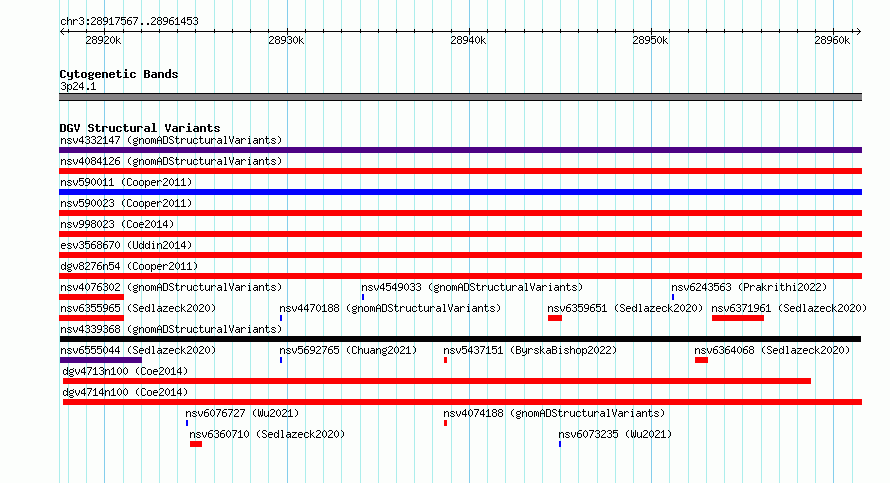This screenshot has height=483, width=890.
Task: Click the 28940k ruler tick label
Action: click(468, 40)
